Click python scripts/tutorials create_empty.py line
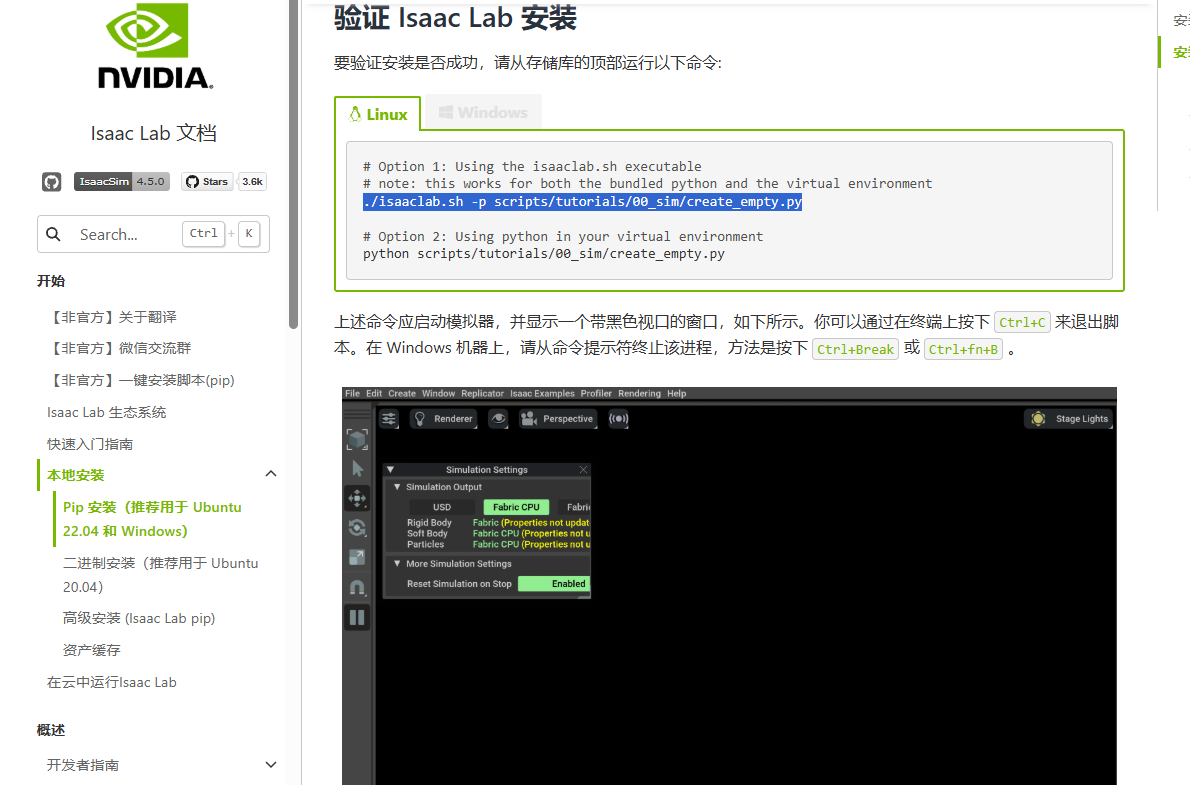1190x785 pixels. point(543,254)
